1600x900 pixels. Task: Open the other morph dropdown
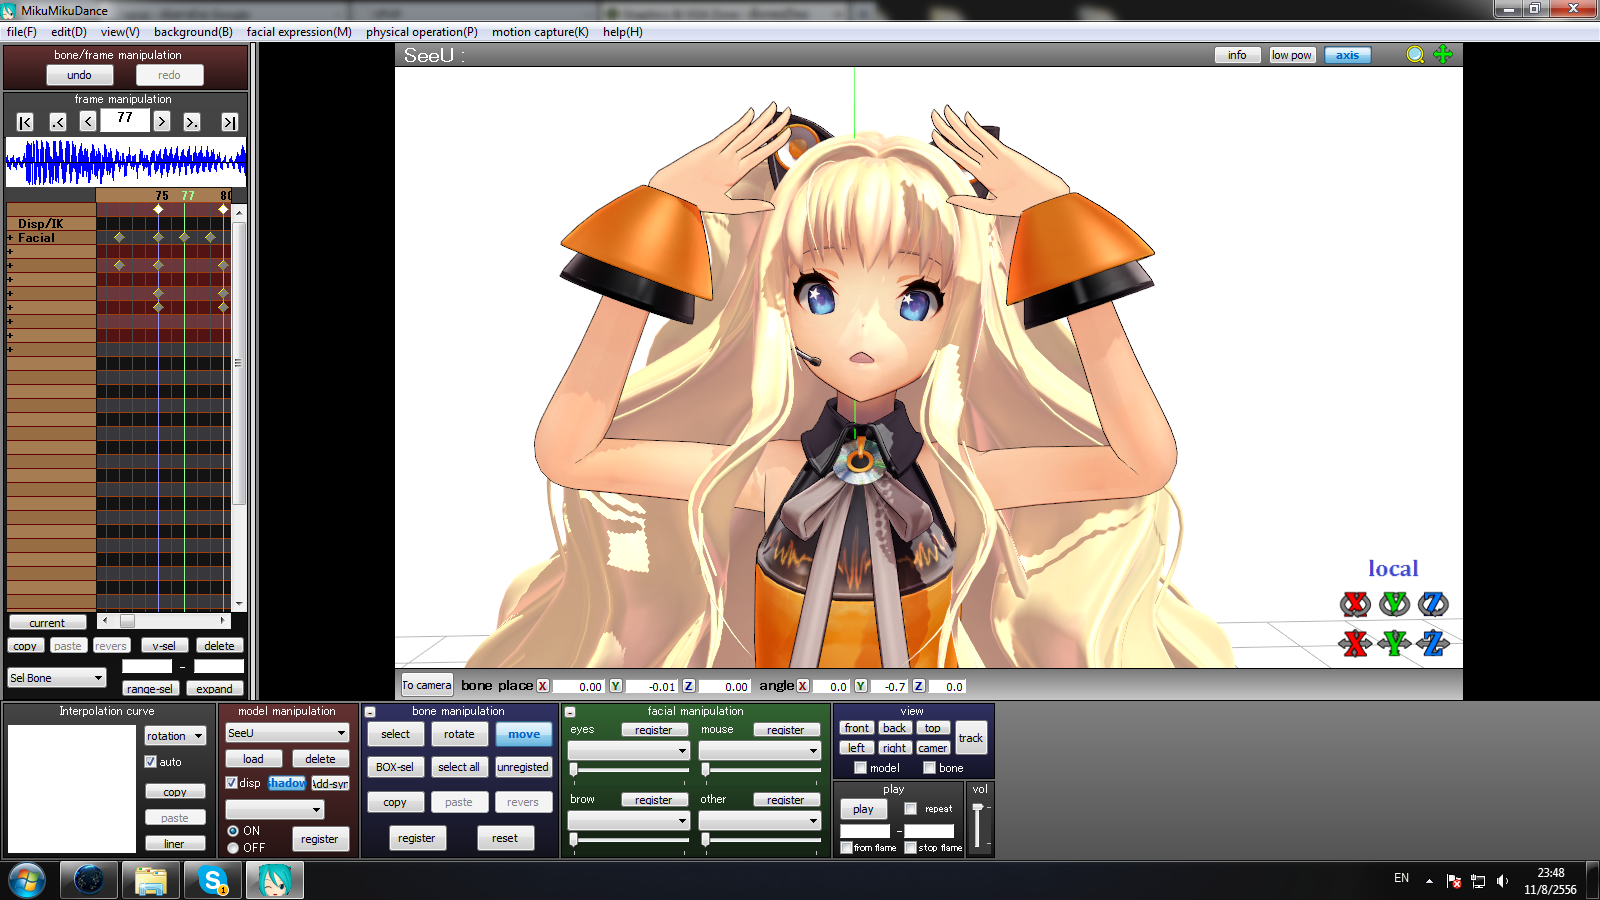coord(760,820)
